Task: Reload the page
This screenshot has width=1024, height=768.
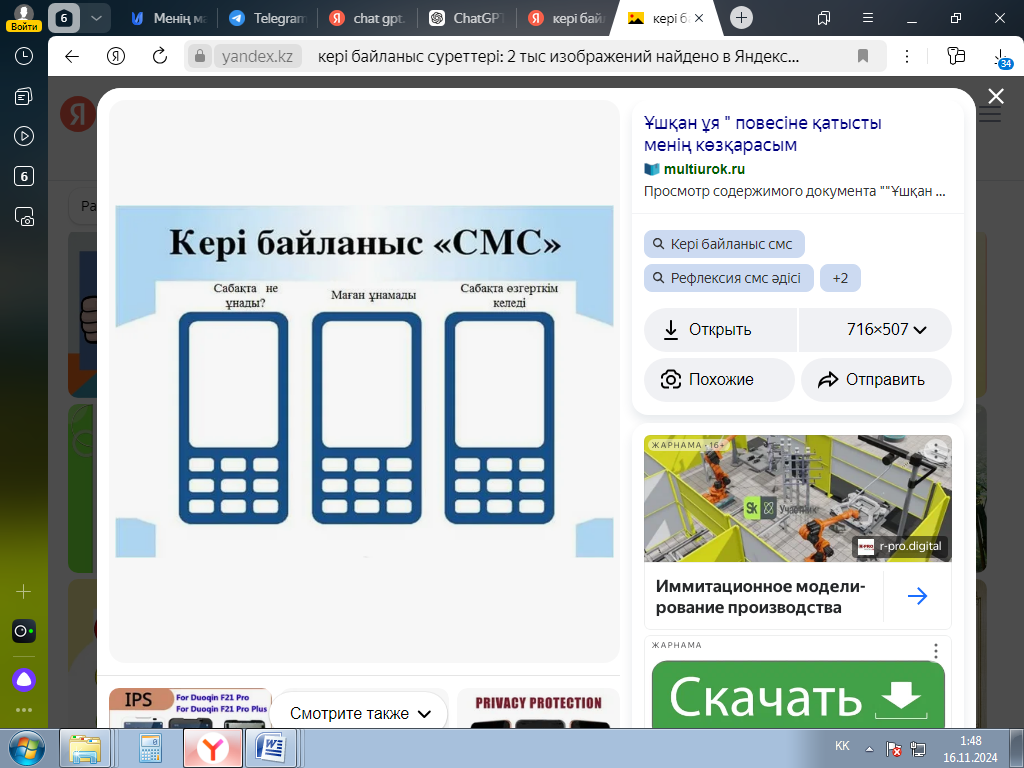Action: pos(159,57)
